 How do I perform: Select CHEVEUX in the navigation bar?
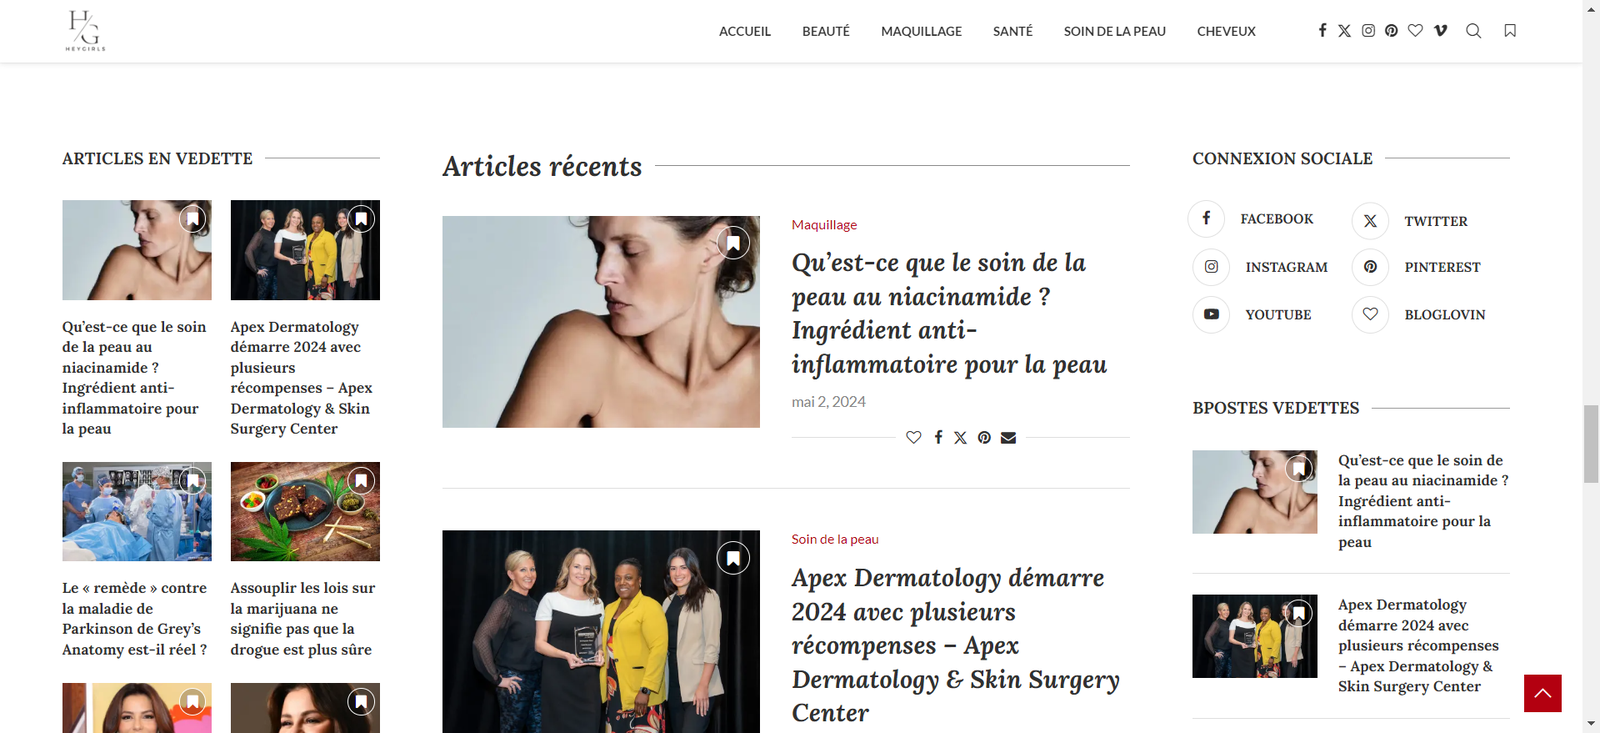(x=1226, y=31)
